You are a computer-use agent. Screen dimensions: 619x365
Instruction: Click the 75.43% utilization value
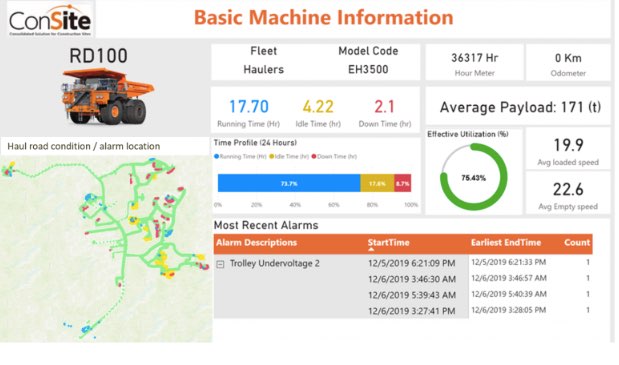(x=474, y=178)
